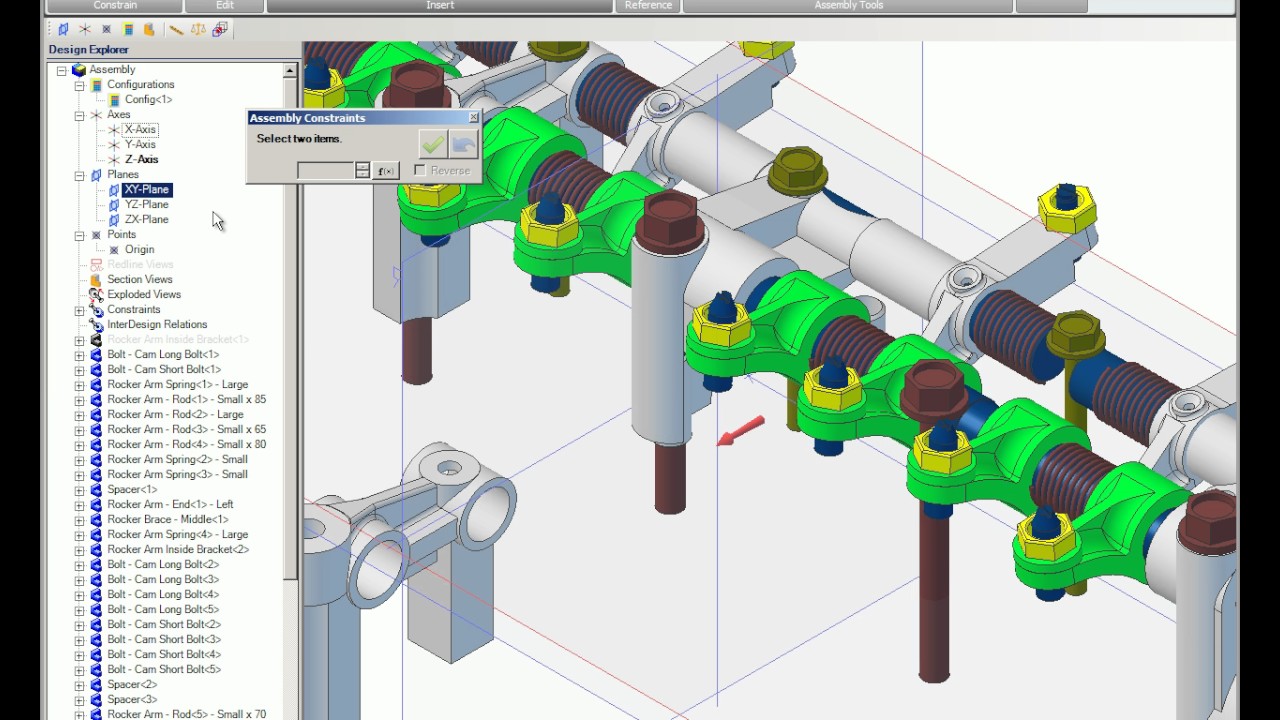Collapse the Planes node
Screen dimensions: 1280x720
pos(80,175)
